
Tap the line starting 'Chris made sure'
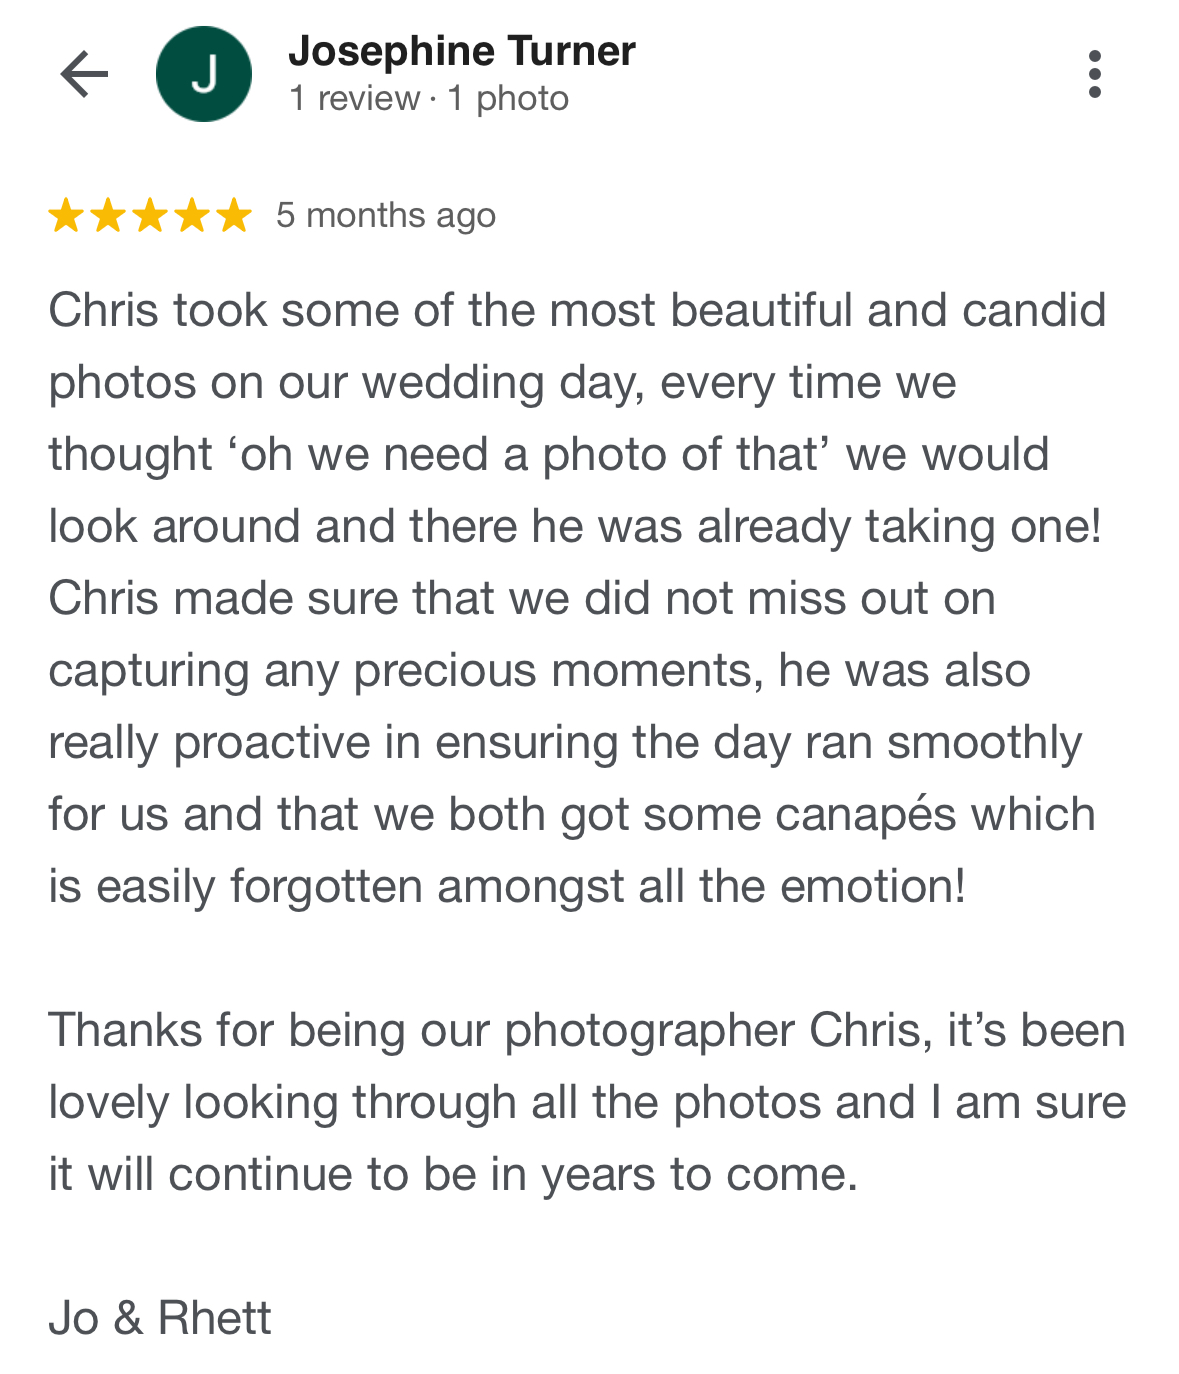coord(522,598)
